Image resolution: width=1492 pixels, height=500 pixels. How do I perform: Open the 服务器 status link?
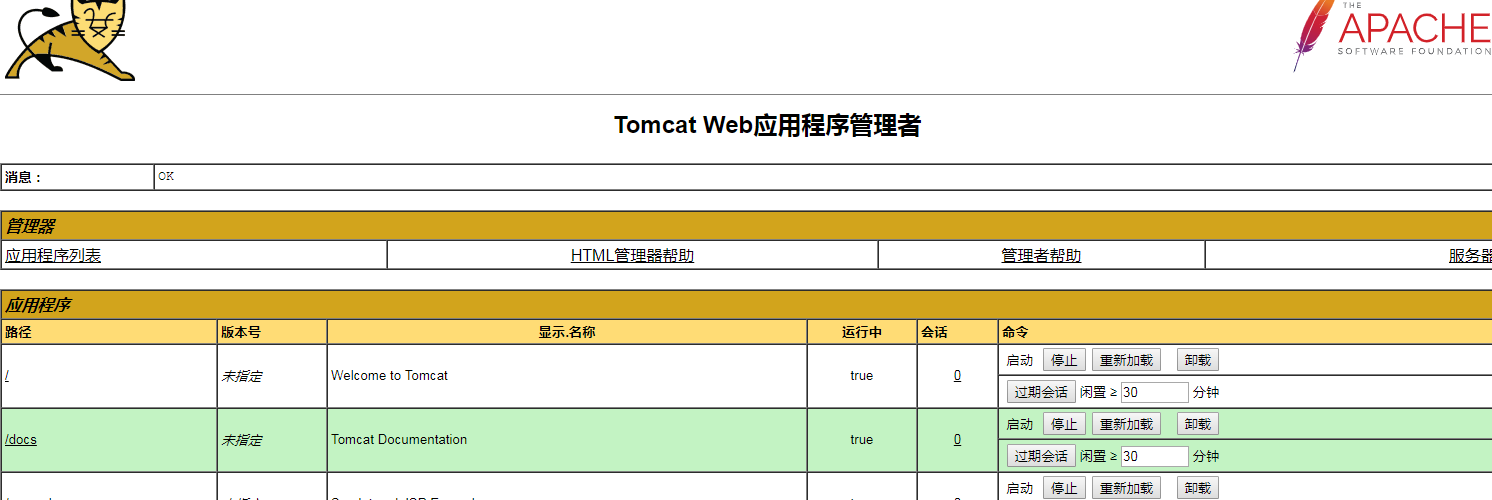1470,255
